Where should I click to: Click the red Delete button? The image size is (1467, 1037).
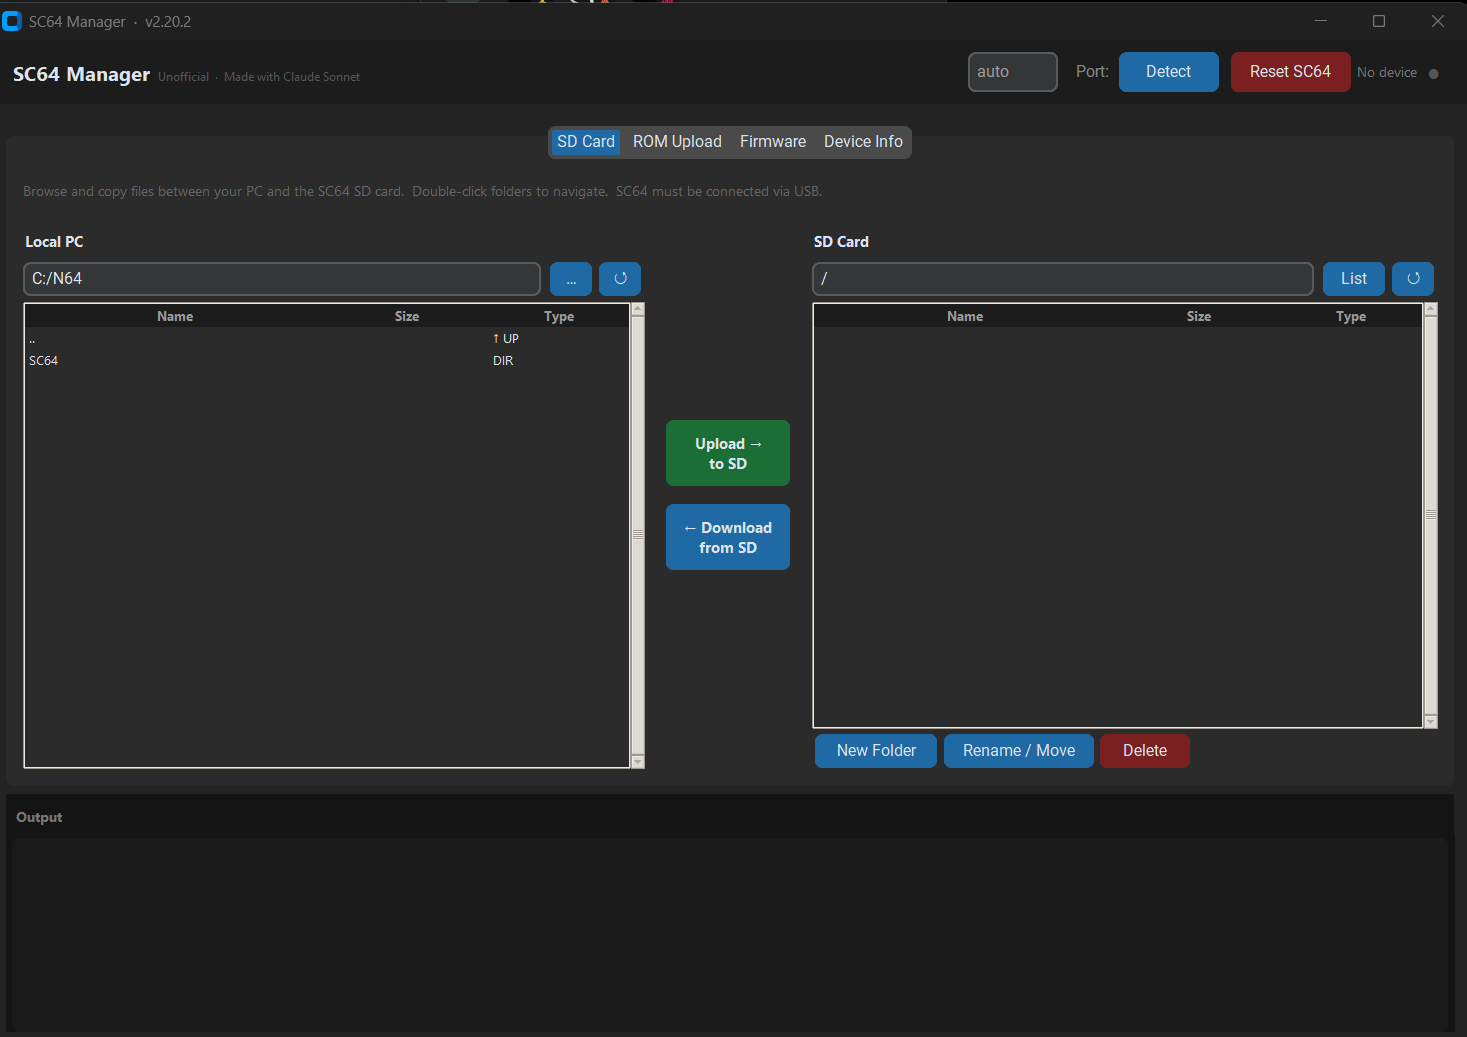(x=1145, y=751)
